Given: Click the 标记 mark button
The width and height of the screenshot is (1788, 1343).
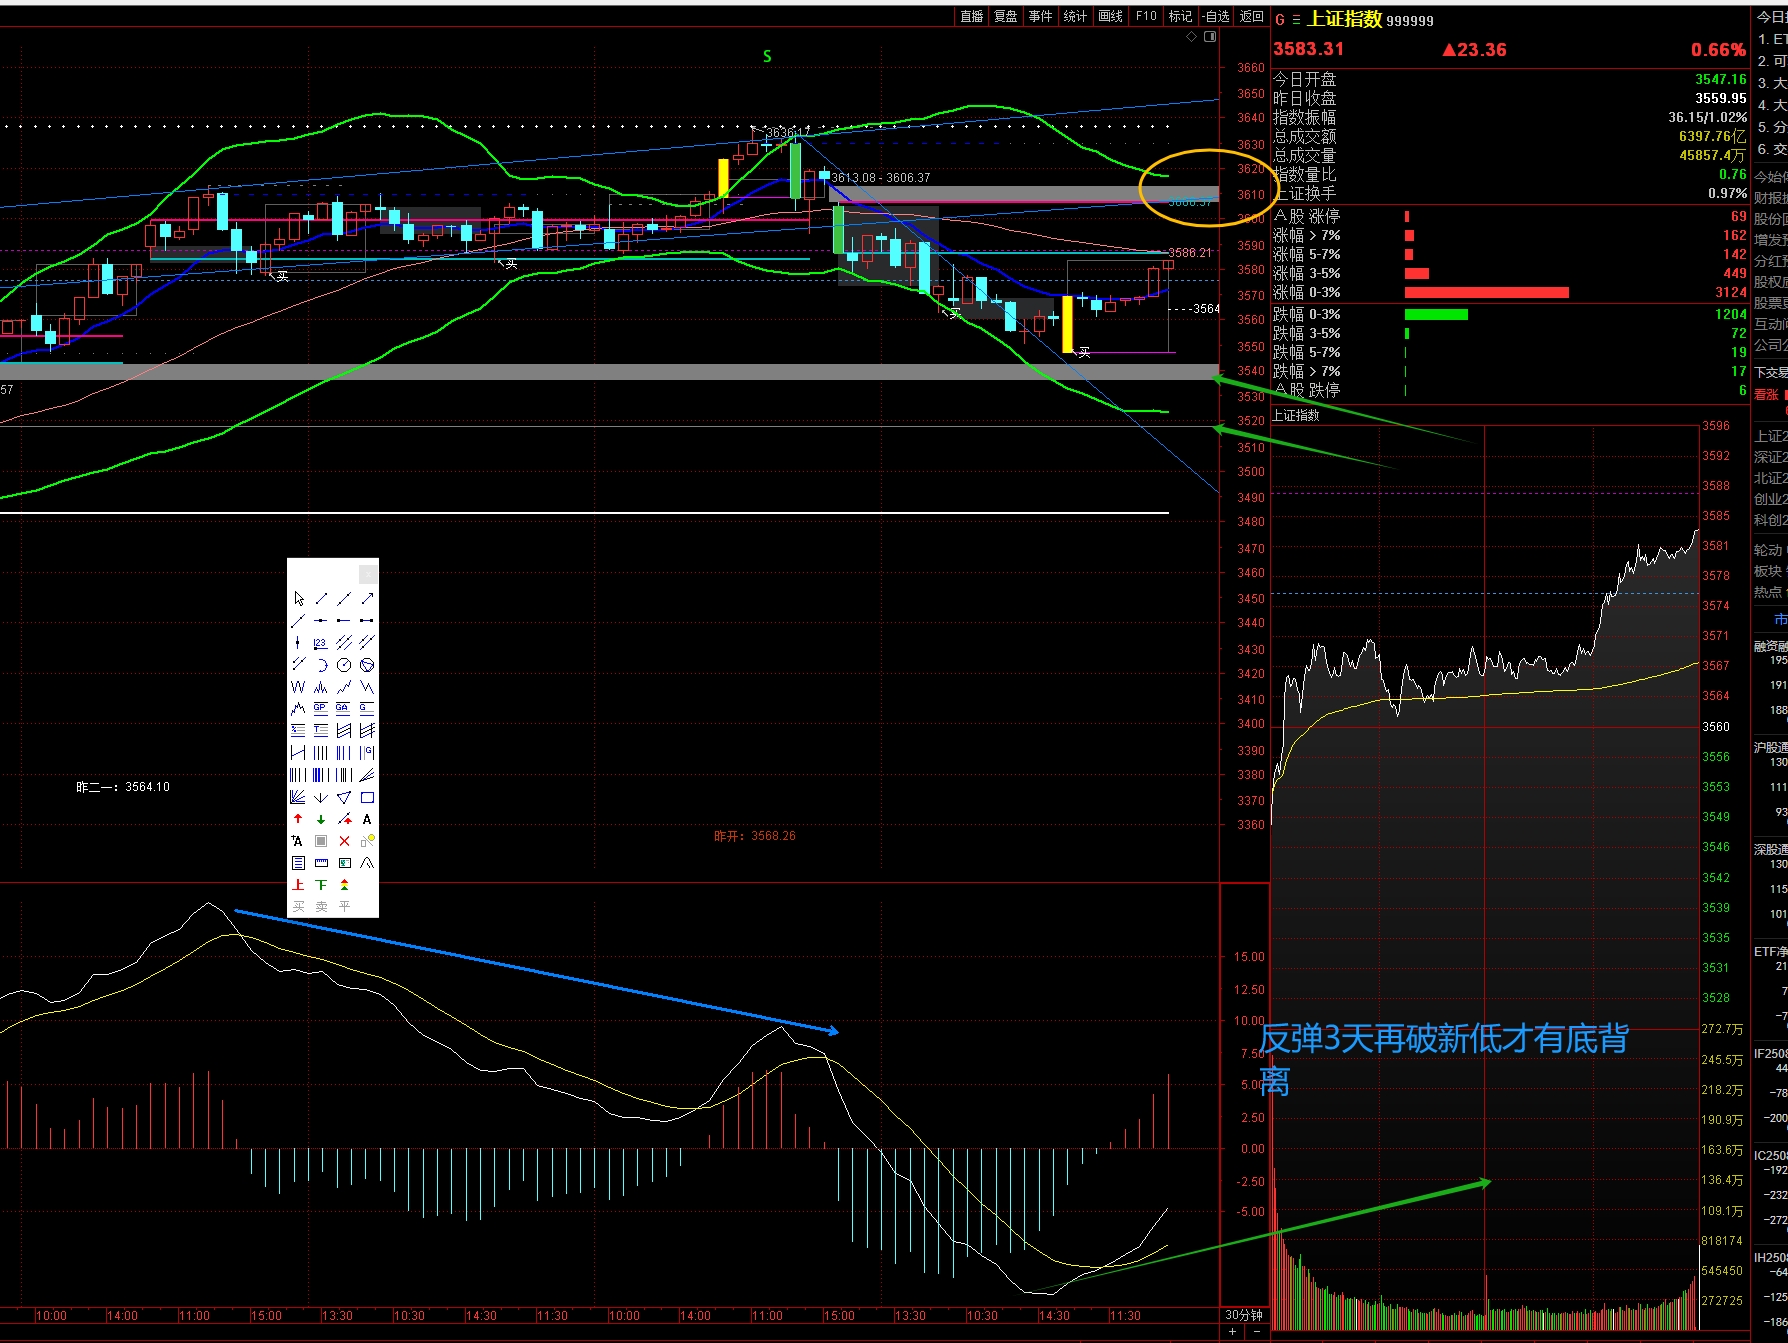Looking at the screenshot, I should click(x=1181, y=16).
